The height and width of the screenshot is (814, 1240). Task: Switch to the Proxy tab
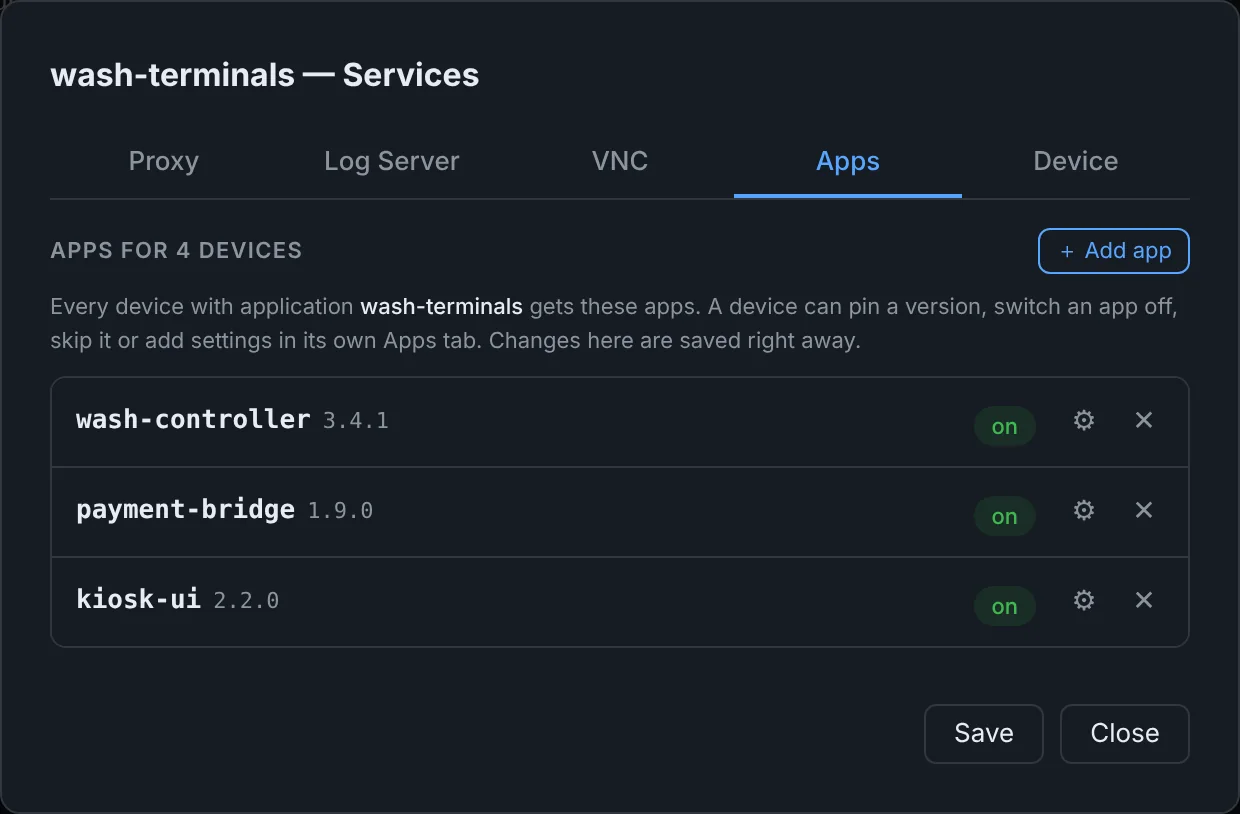[x=164, y=162]
